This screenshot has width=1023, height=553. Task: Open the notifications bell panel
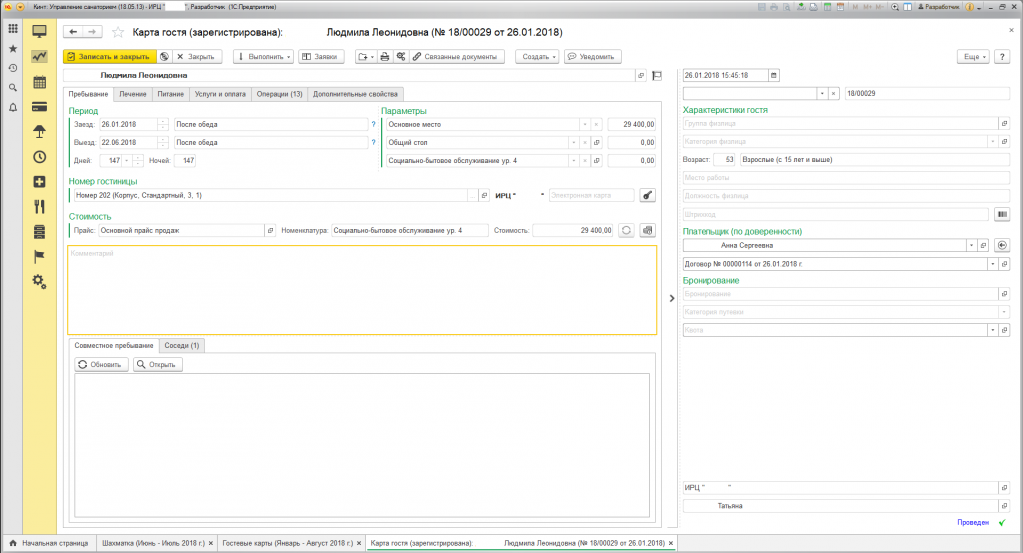click(x=12, y=108)
